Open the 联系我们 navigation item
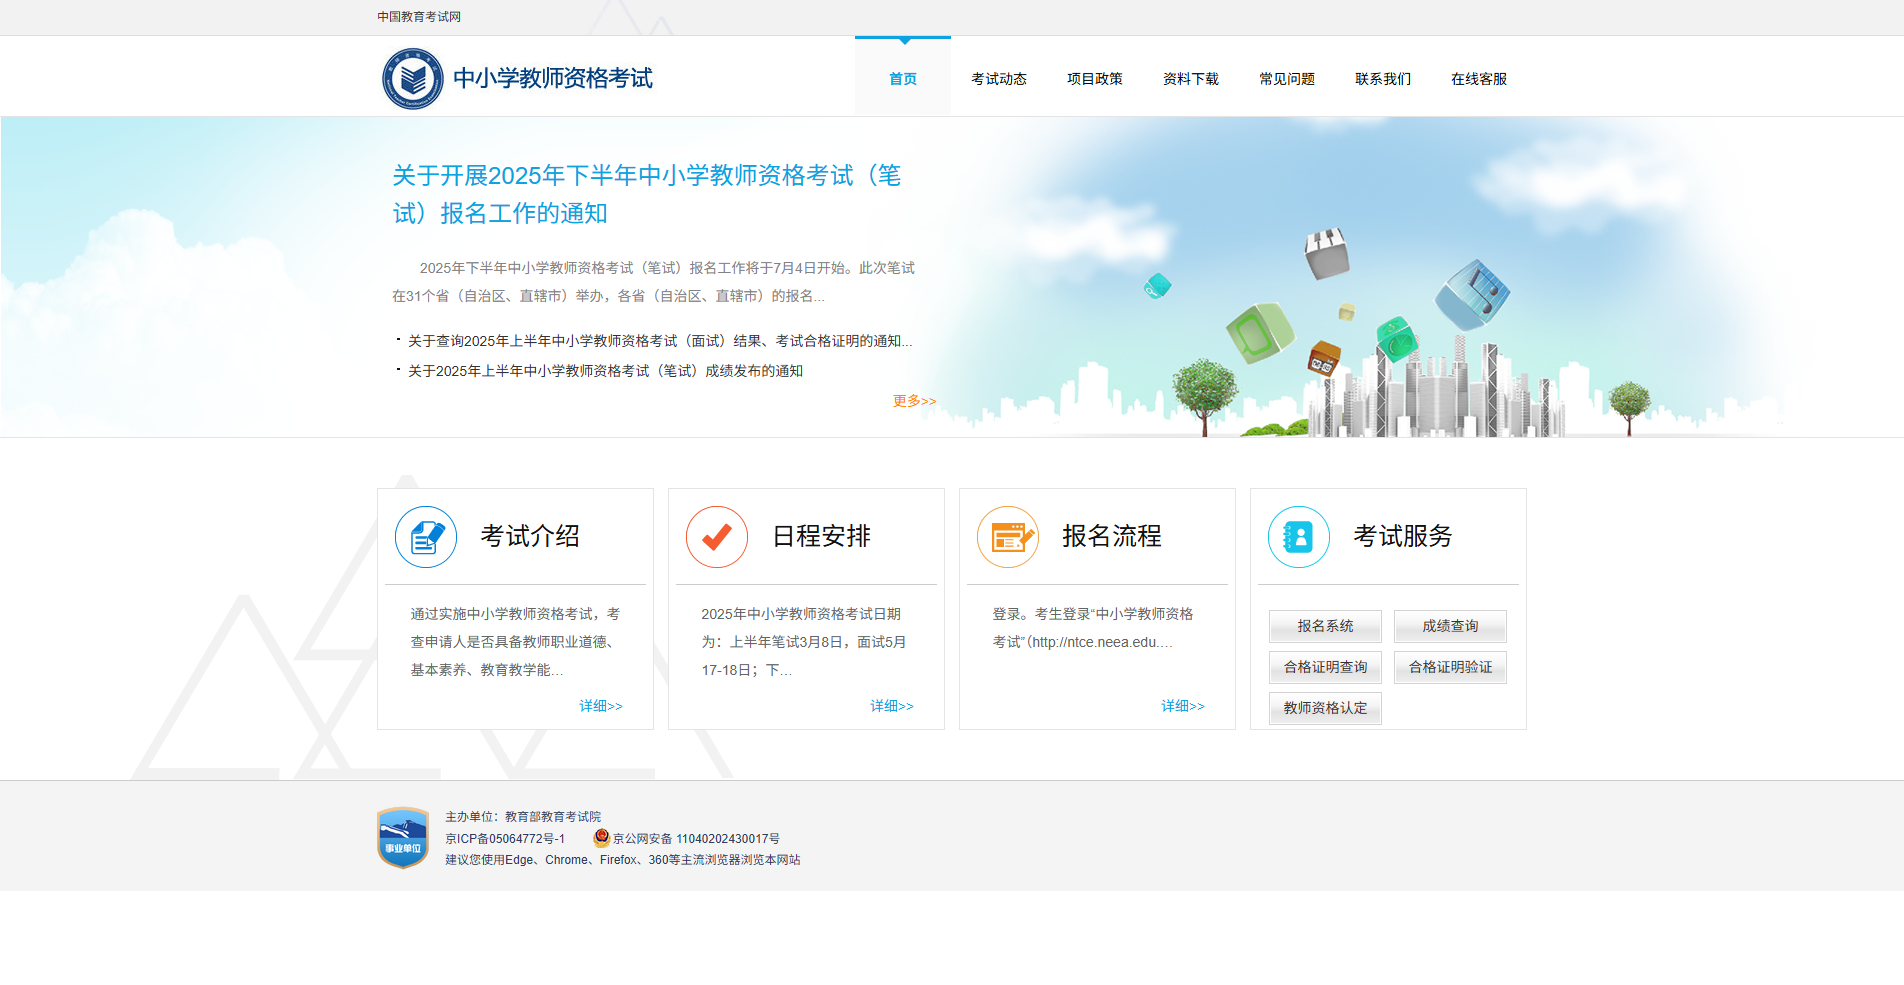The width and height of the screenshot is (1904, 985). [x=1382, y=78]
